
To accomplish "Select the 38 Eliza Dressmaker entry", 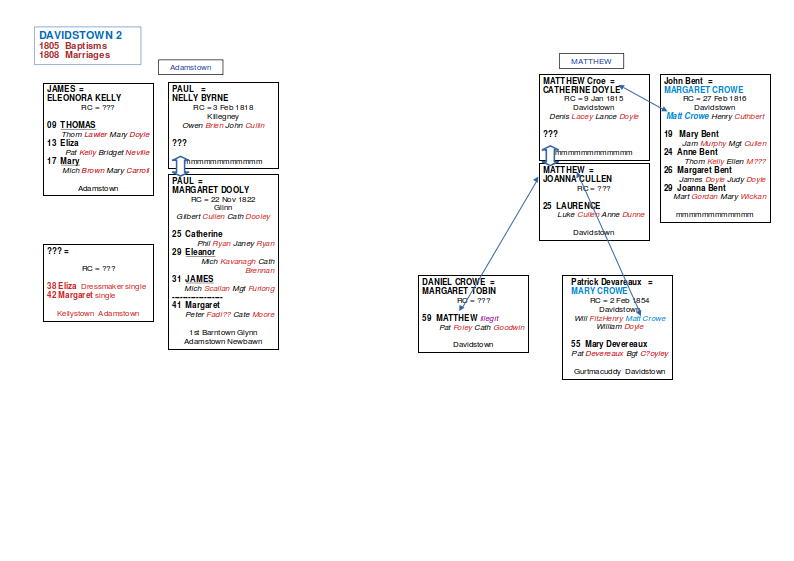I will (x=96, y=286).
